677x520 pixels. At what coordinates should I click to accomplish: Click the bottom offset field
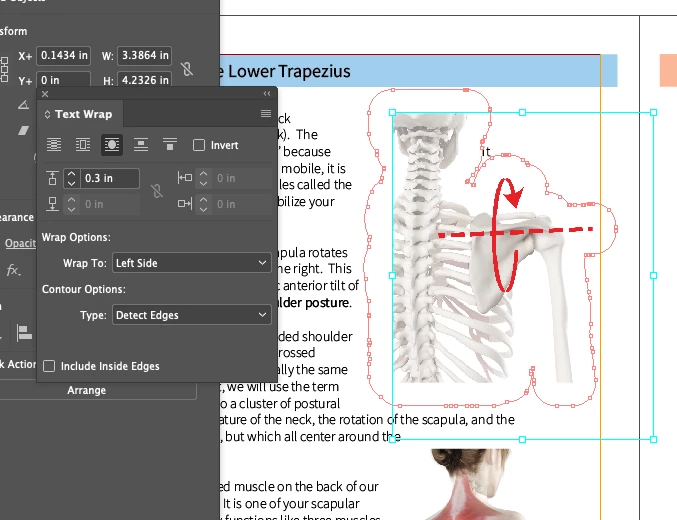[x=110, y=204]
